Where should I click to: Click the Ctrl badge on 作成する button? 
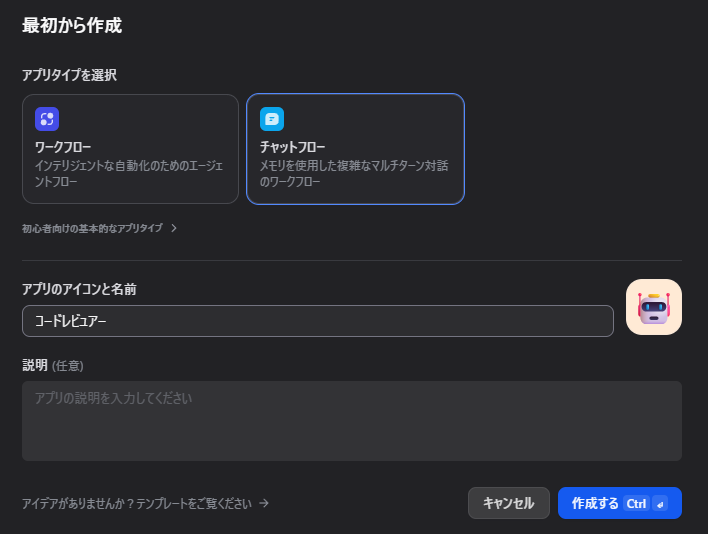(636, 504)
